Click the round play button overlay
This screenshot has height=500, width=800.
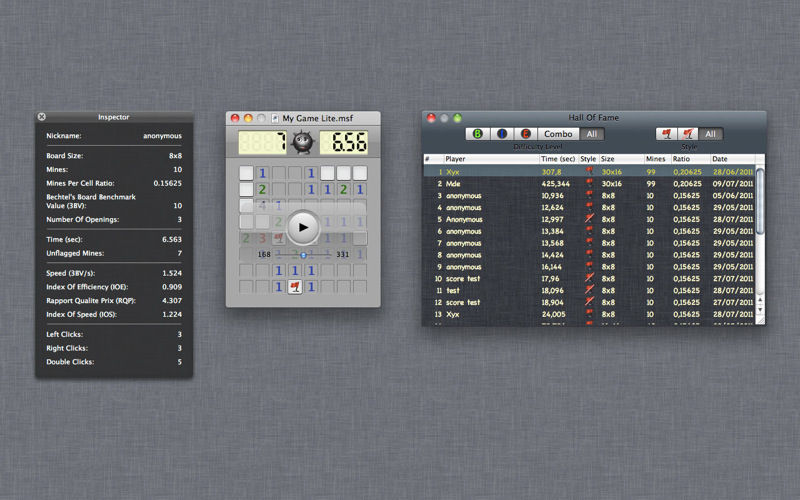point(303,228)
